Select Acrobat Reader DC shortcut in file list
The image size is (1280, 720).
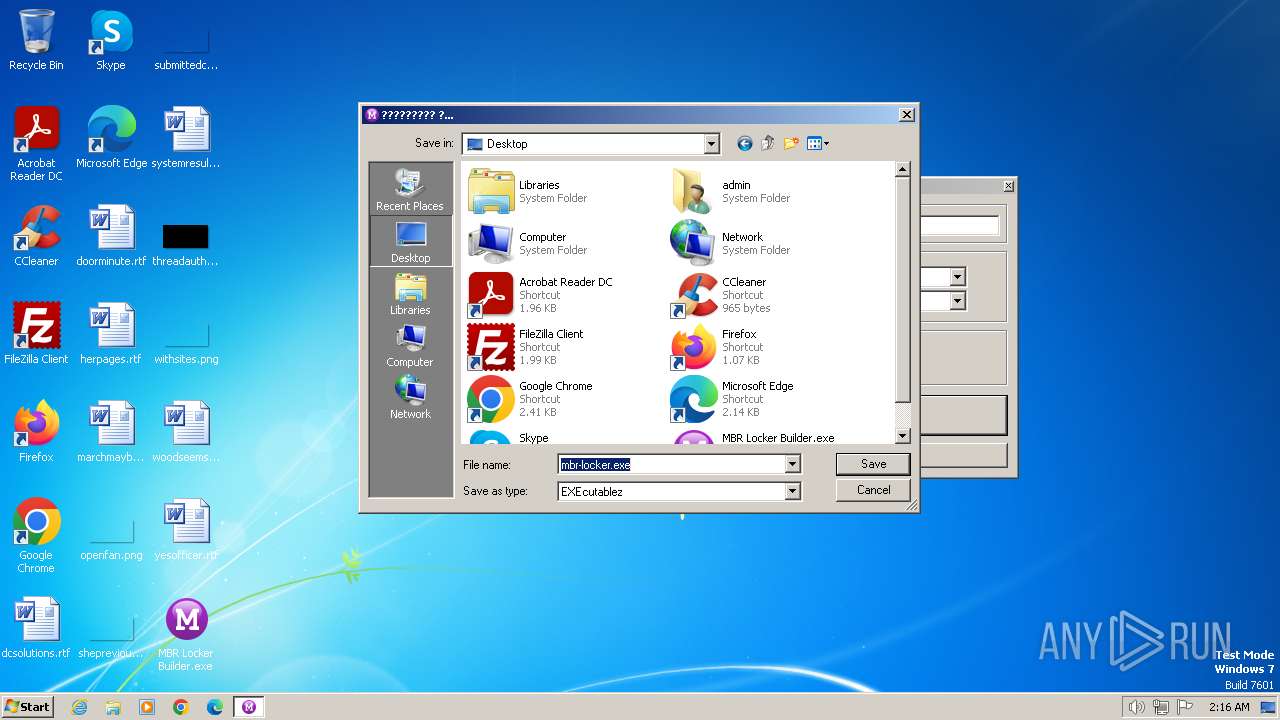[541, 295]
